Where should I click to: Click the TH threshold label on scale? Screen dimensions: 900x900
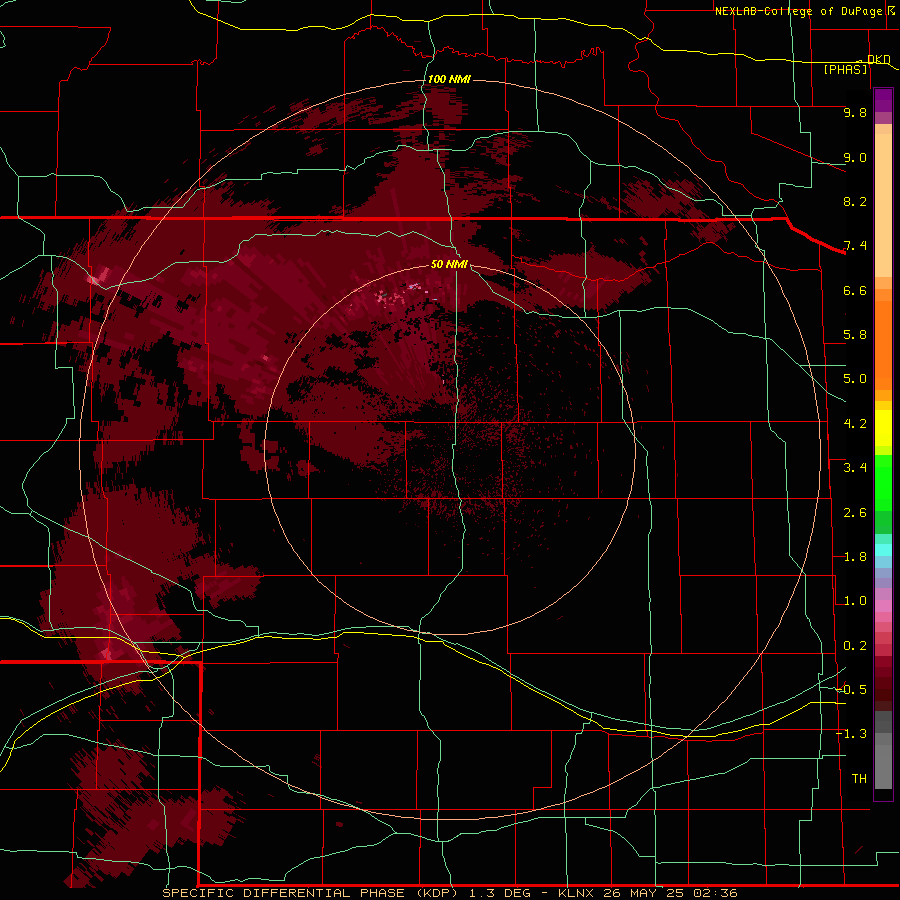point(859,778)
